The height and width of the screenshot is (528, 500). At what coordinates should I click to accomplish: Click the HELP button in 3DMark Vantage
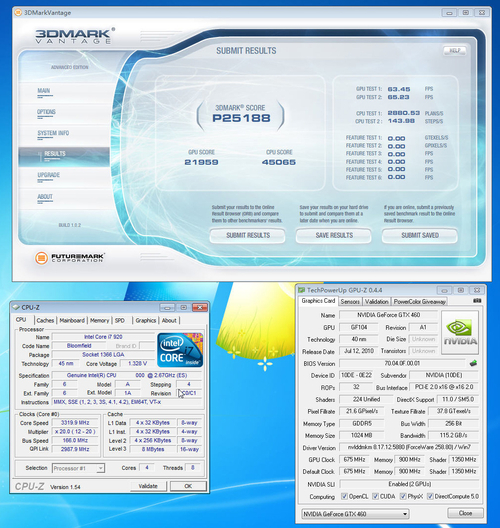point(455,51)
